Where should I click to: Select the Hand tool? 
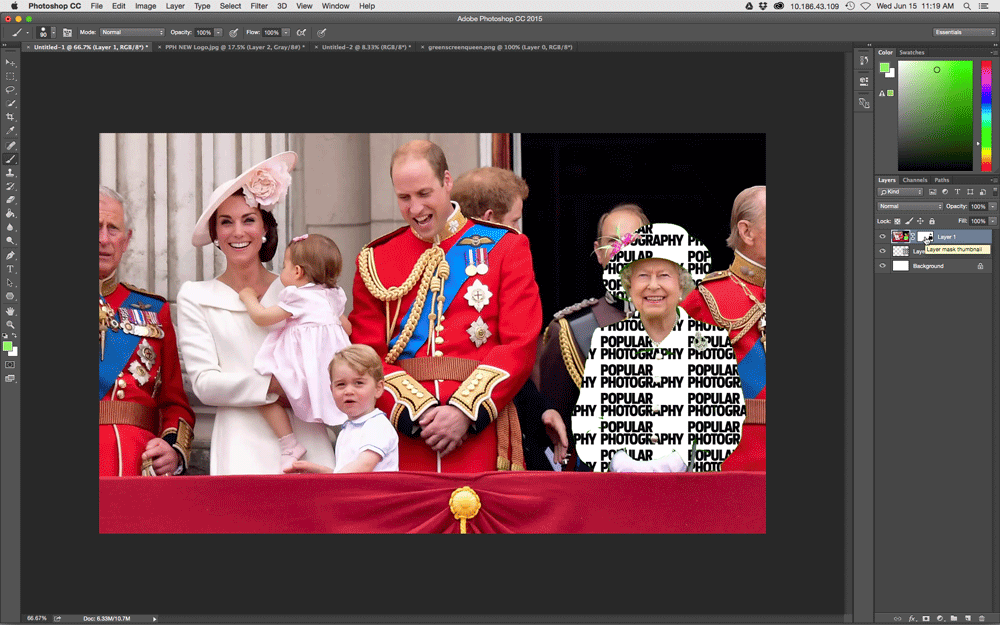tap(10, 311)
